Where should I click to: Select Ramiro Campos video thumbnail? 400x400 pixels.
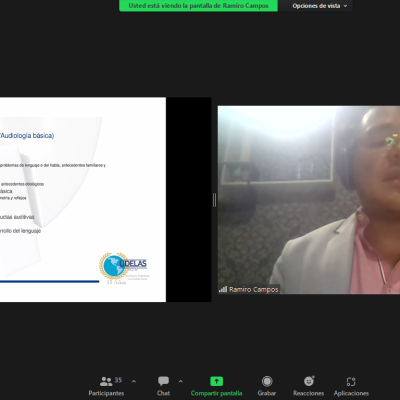coord(309,200)
